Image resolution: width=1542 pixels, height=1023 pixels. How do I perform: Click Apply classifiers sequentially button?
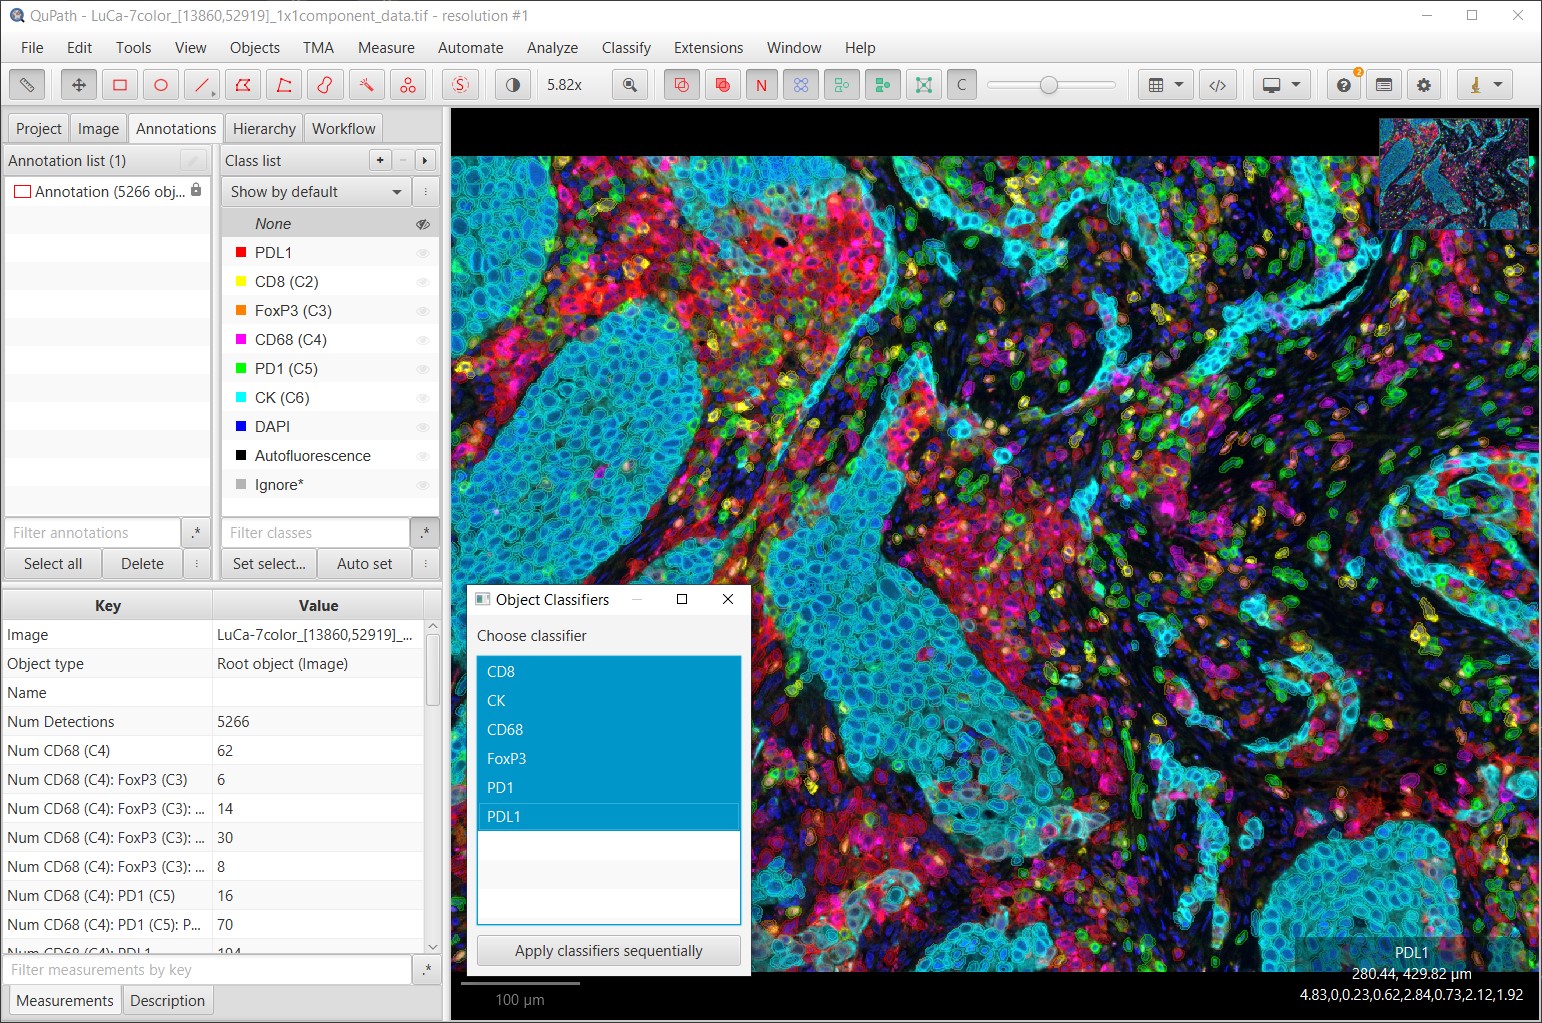tap(609, 951)
